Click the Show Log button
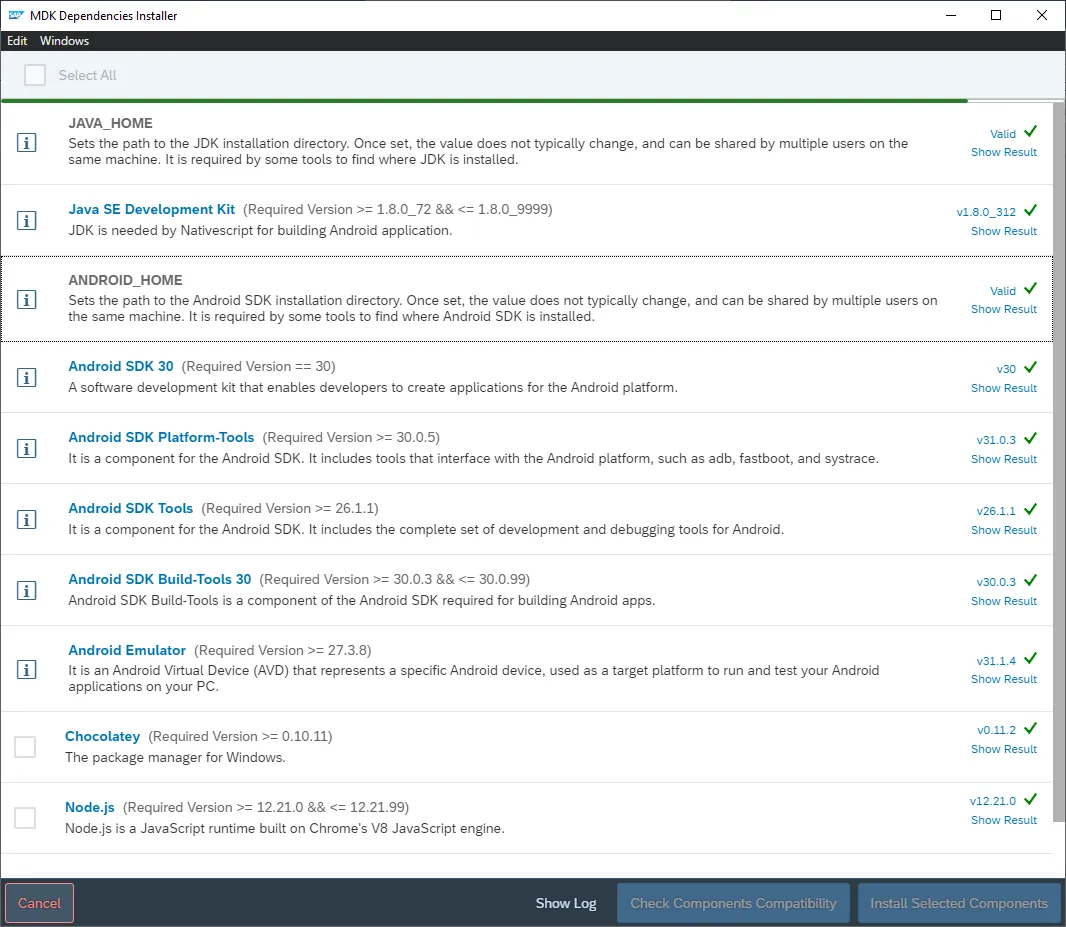 (565, 903)
